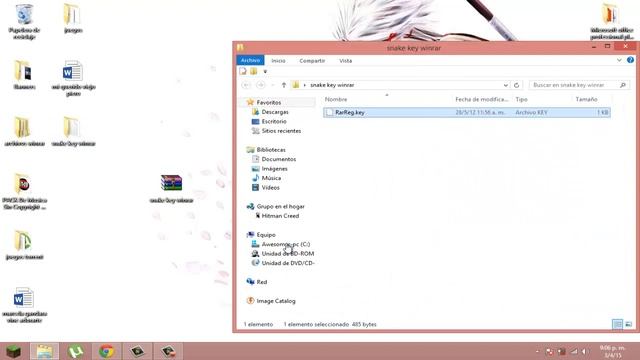Open uTorrent from the taskbar
The height and width of the screenshot is (360, 640).
point(76,351)
